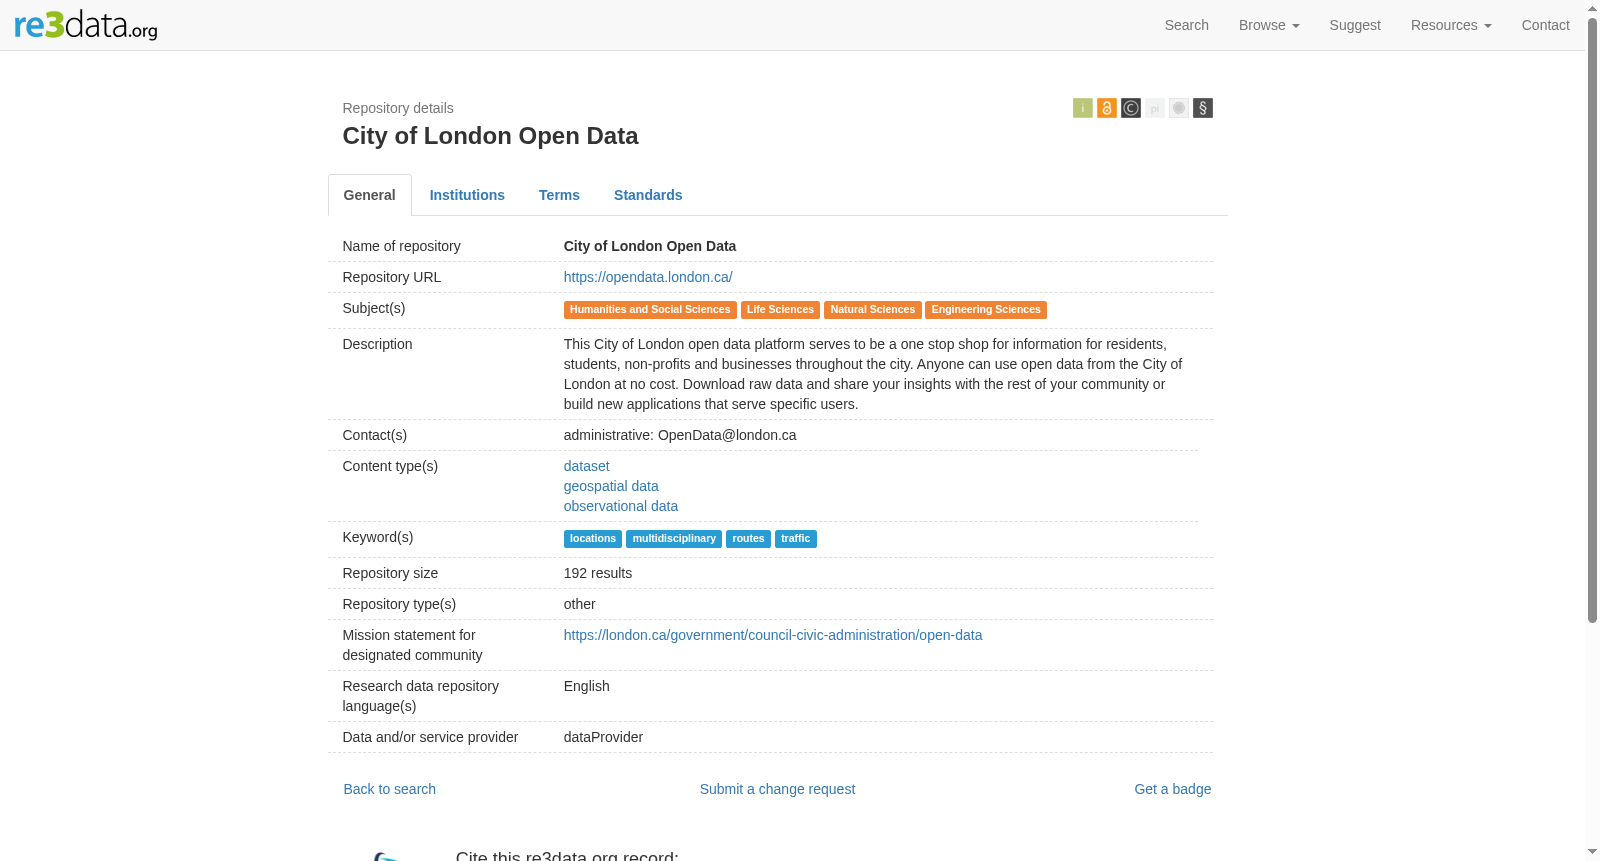Click the Engineering Sciences subject tag
1600x861 pixels.
pos(986,310)
